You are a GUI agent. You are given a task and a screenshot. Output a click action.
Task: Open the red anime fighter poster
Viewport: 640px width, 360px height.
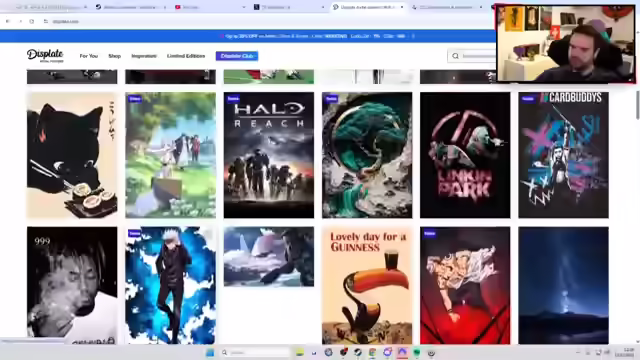click(465, 286)
